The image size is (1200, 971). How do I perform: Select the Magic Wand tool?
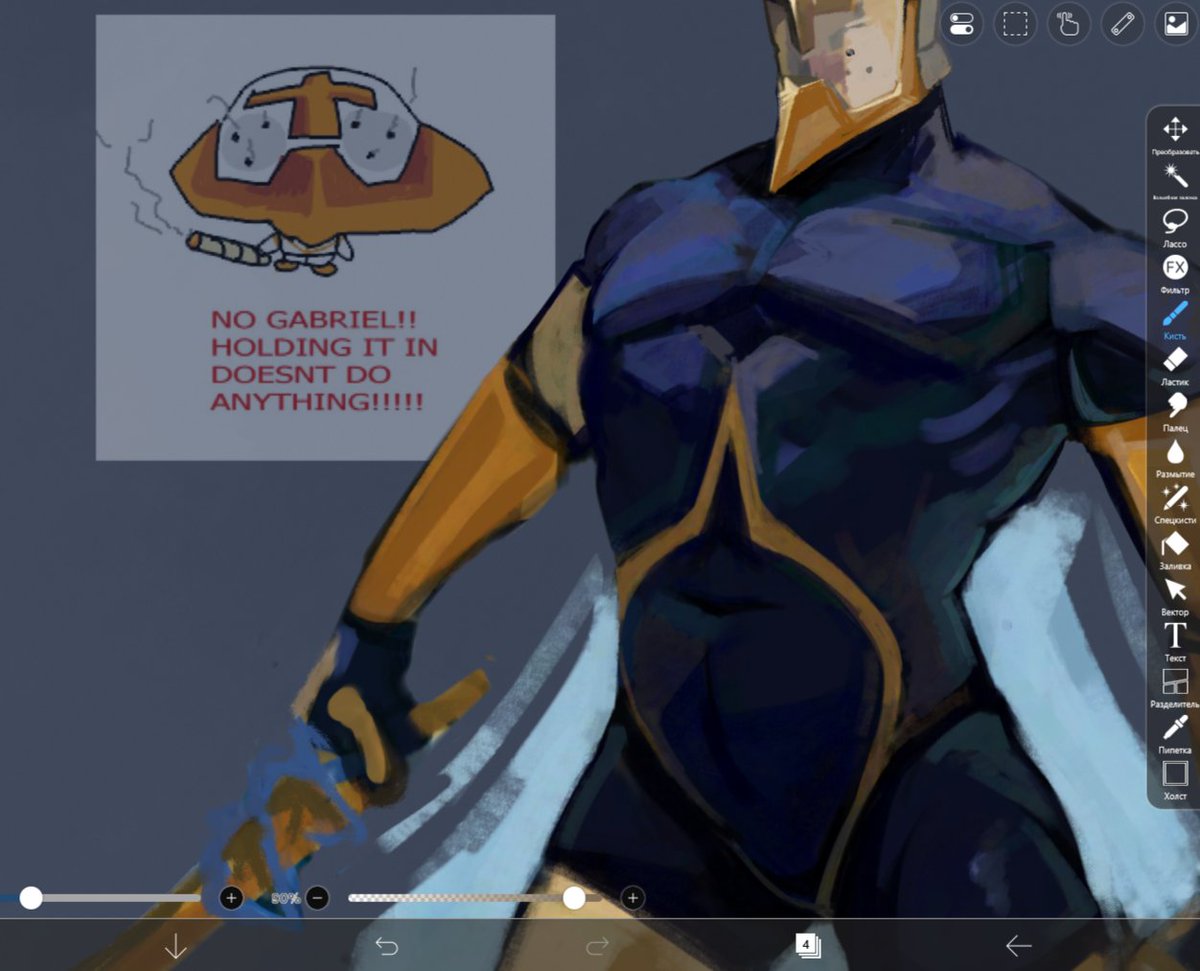click(1175, 183)
